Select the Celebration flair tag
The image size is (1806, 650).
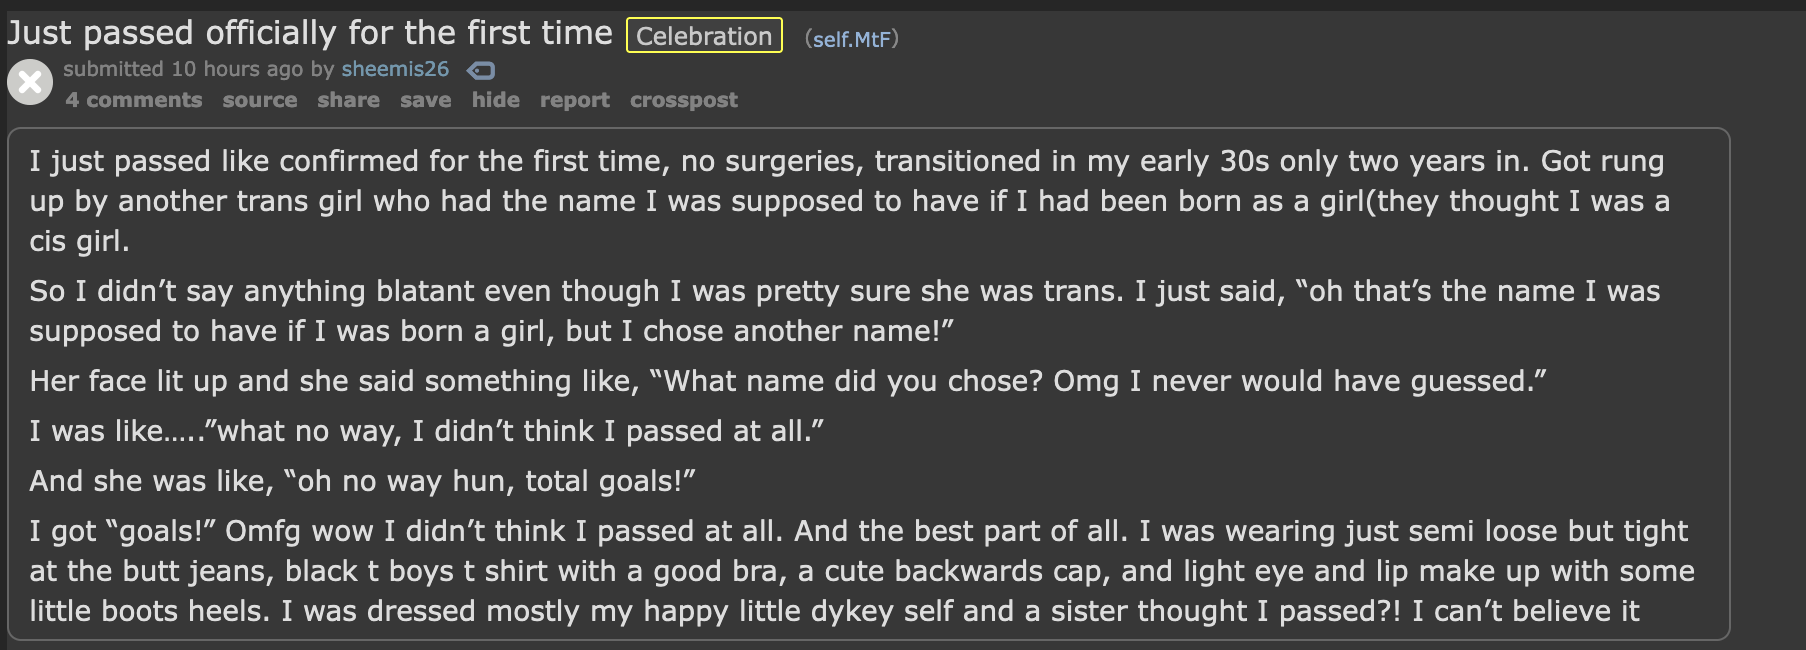tap(704, 36)
